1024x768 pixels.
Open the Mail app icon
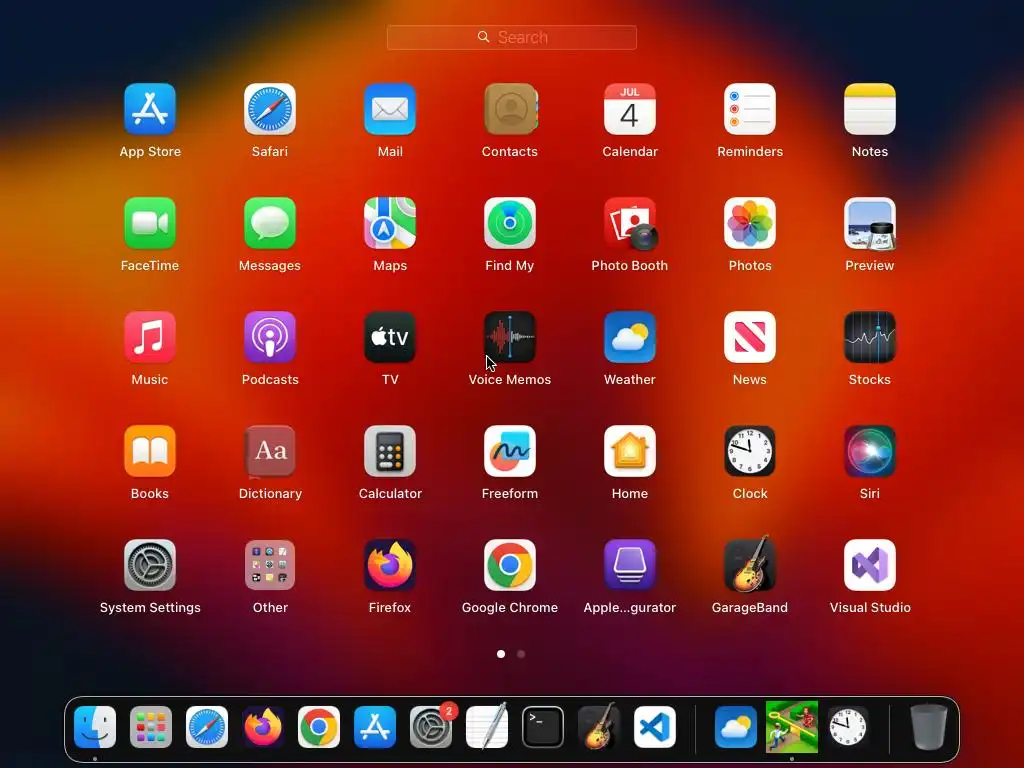click(x=390, y=109)
